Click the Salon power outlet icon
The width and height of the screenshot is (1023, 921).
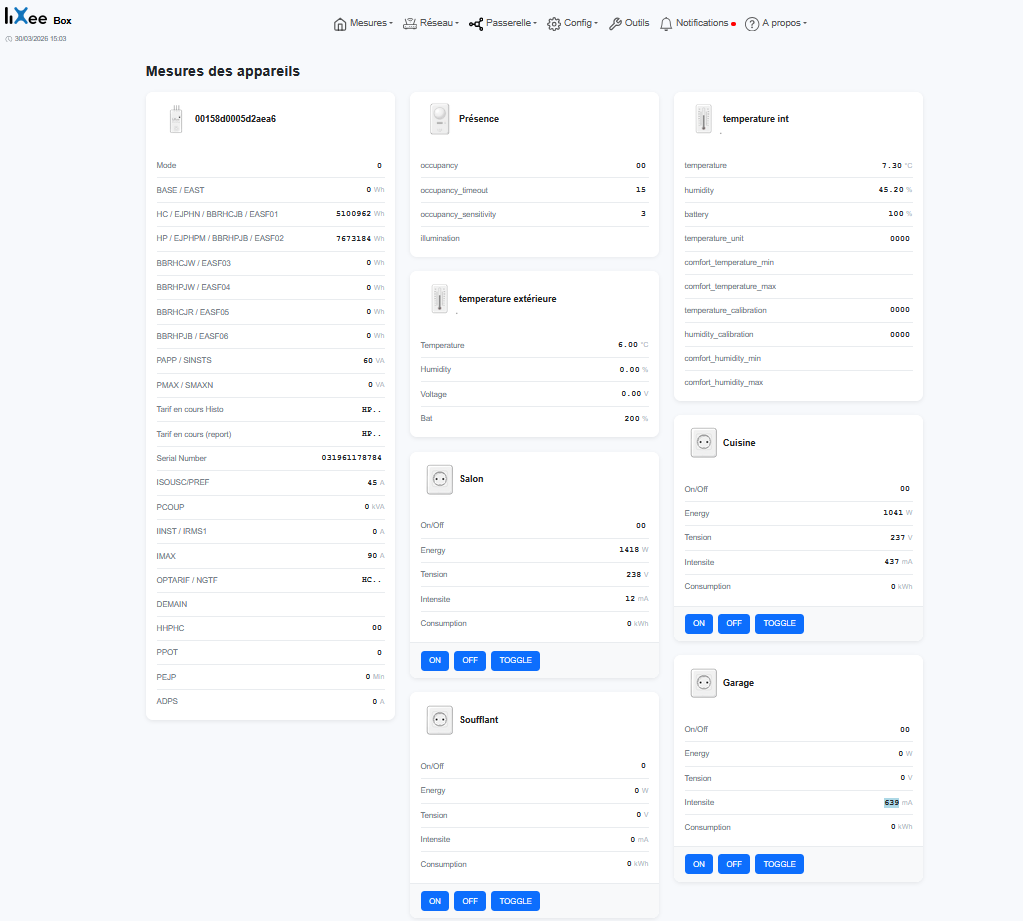click(x=439, y=479)
